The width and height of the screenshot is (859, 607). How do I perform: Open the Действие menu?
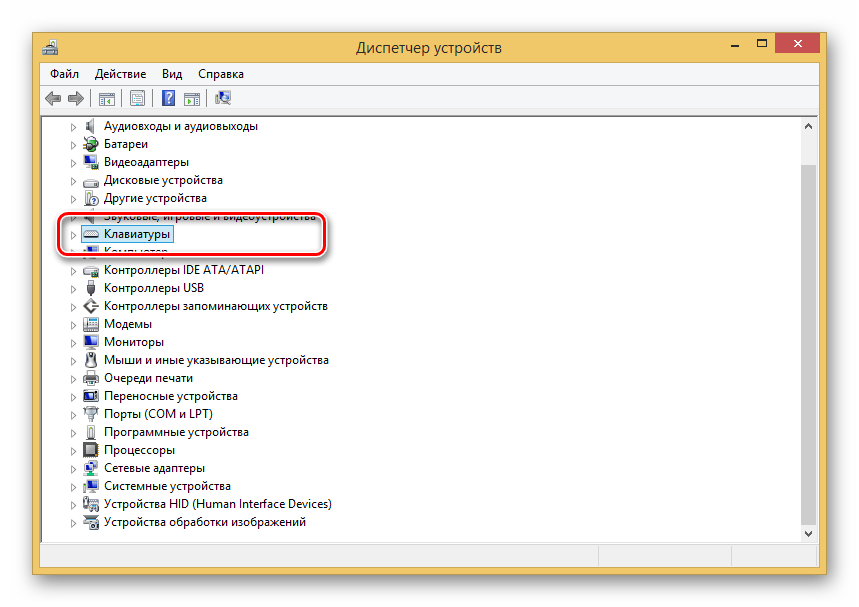click(120, 74)
